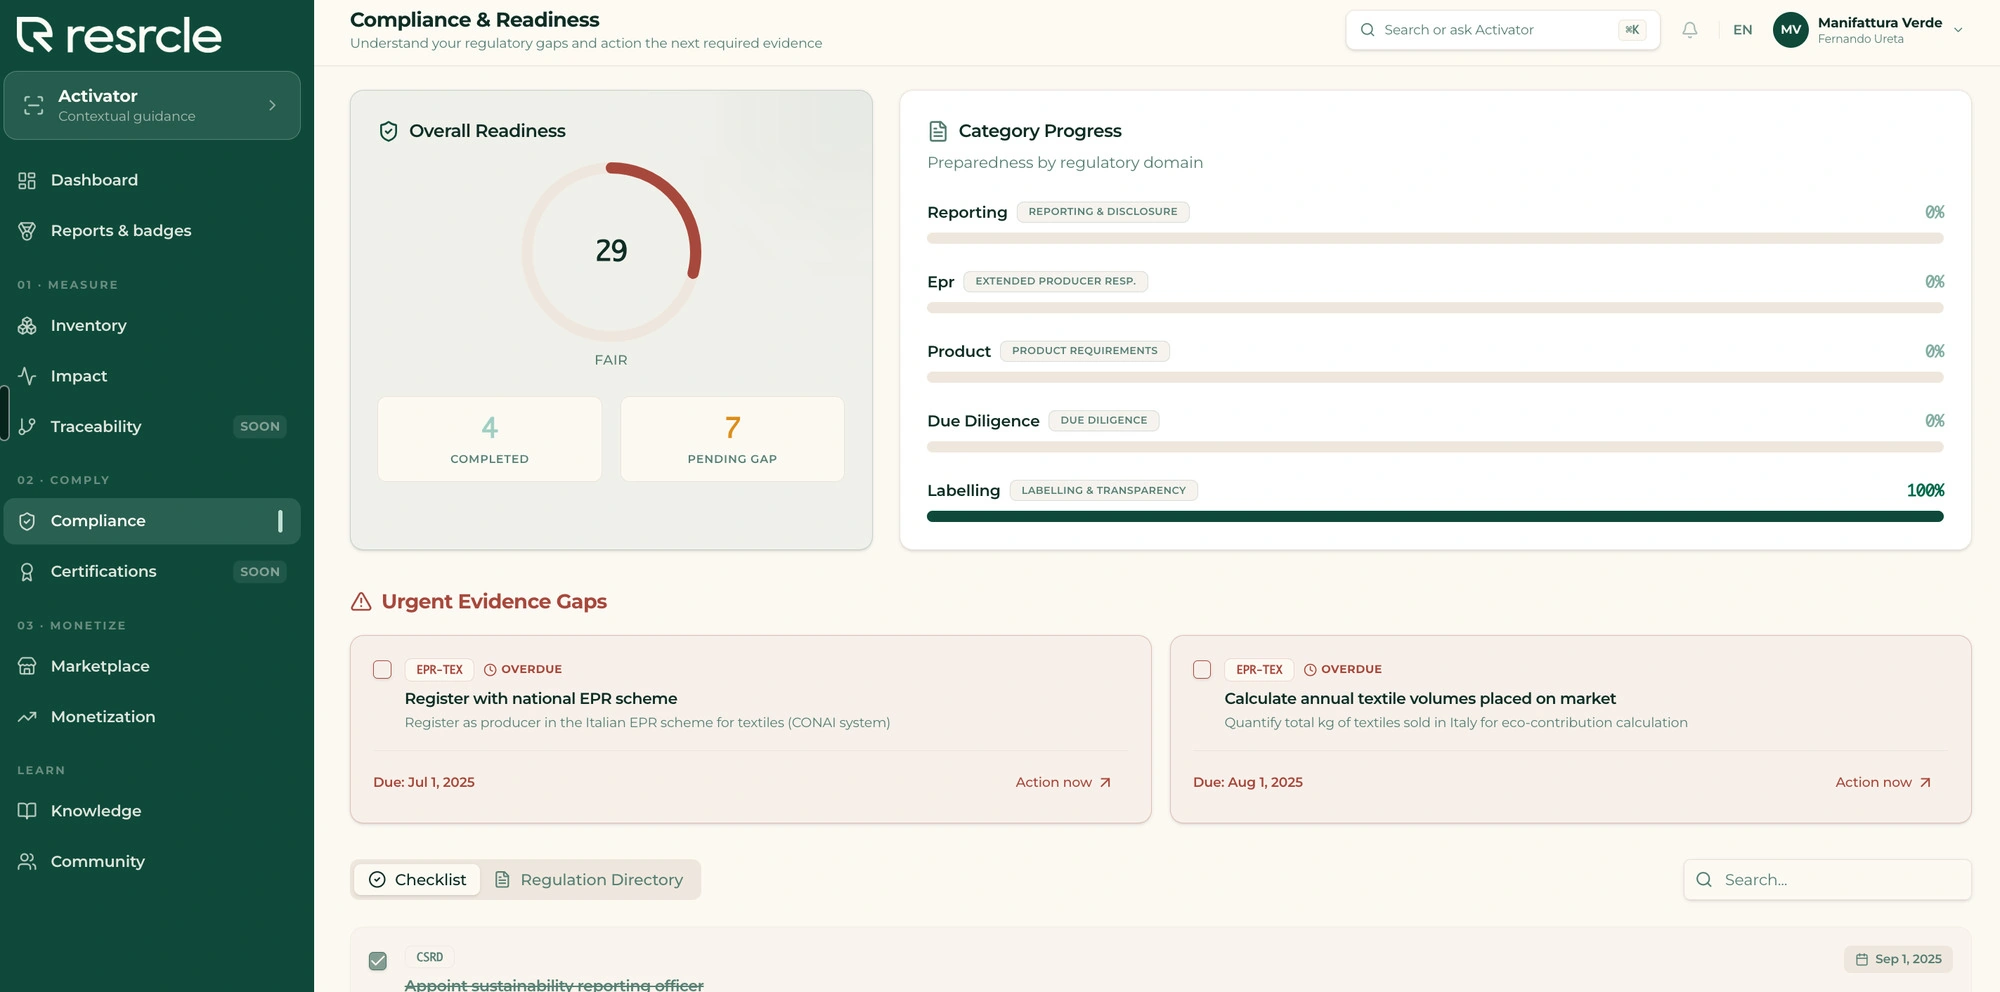
Task: Click the Dashboard grid icon
Action: pos(27,180)
